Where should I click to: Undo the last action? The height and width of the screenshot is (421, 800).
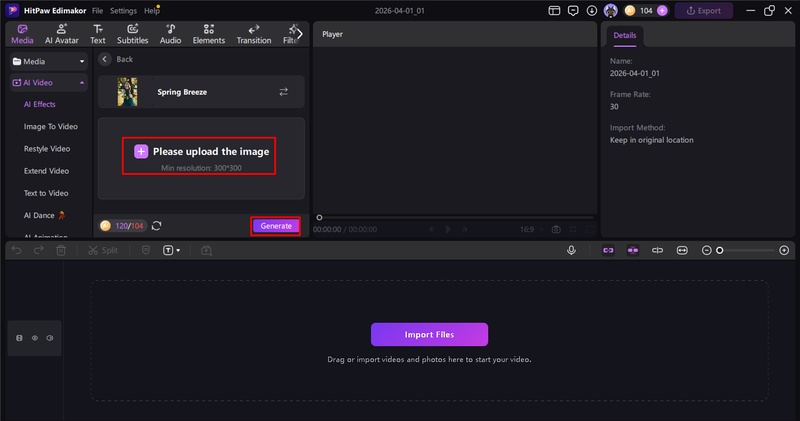click(17, 250)
